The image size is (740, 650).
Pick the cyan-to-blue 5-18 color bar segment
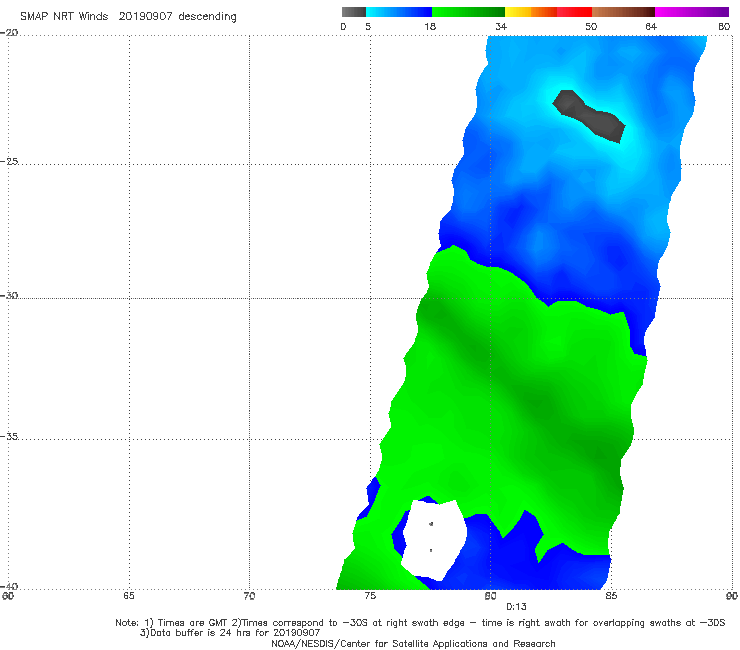coord(399,12)
